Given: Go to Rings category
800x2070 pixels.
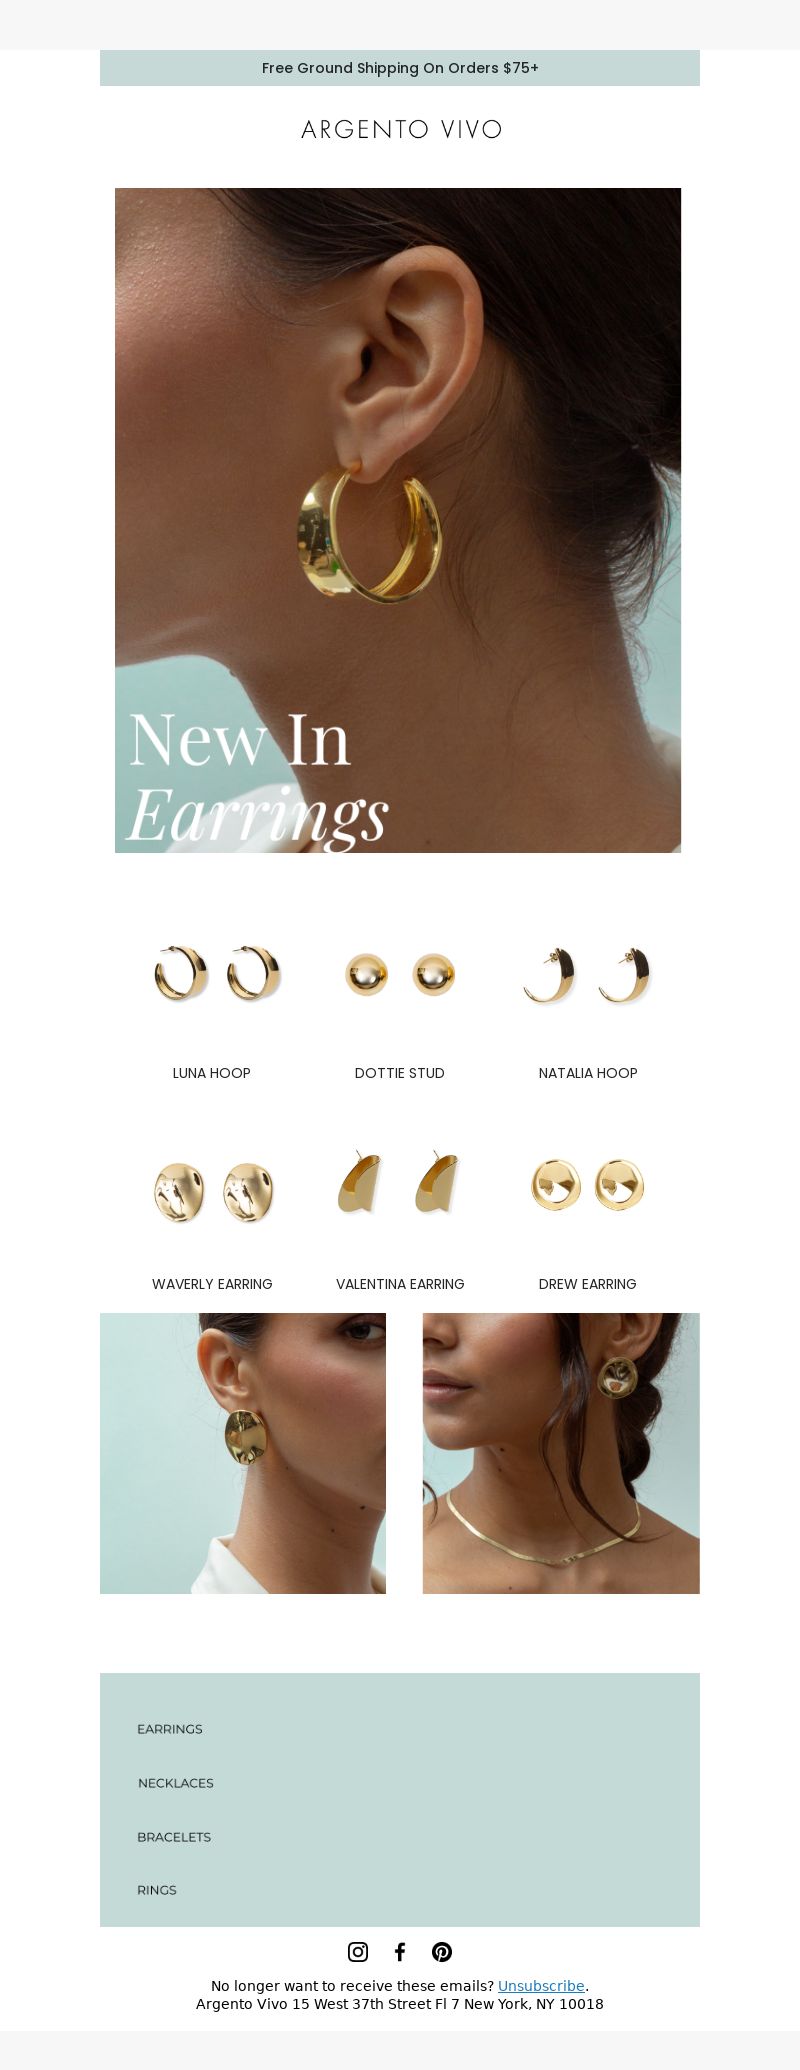Looking at the screenshot, I should point(157,1890).
